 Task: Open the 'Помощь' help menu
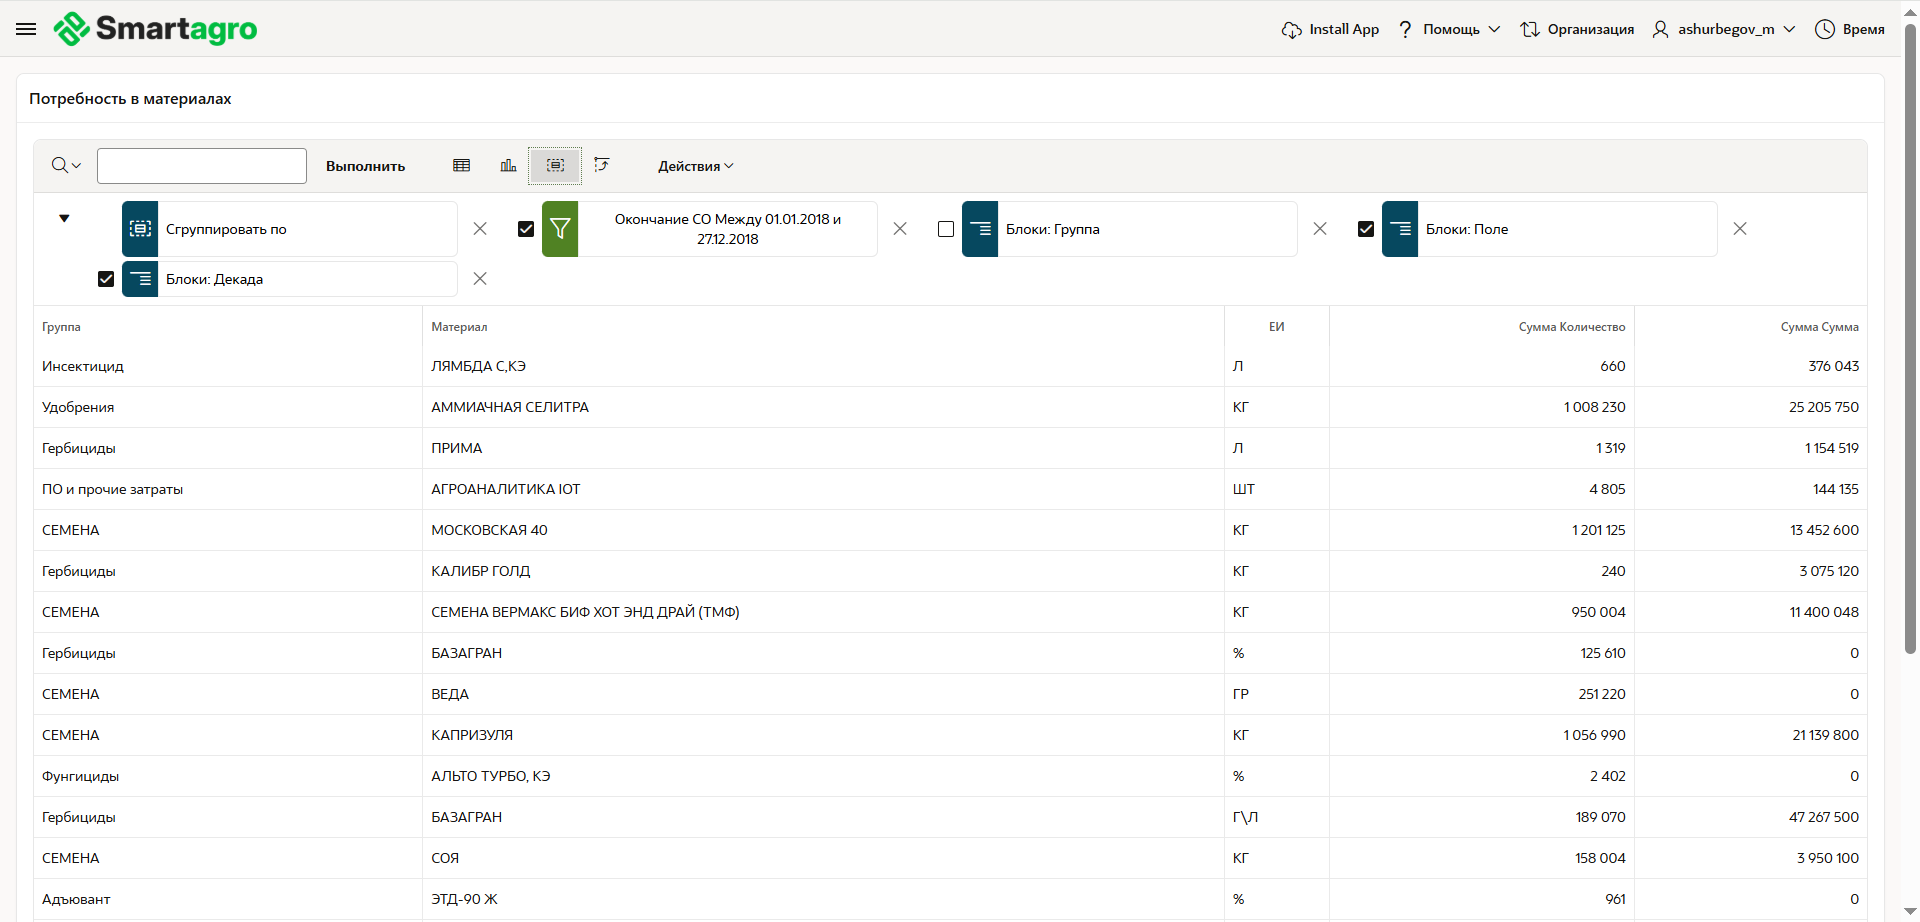(x=1450, y=30)
